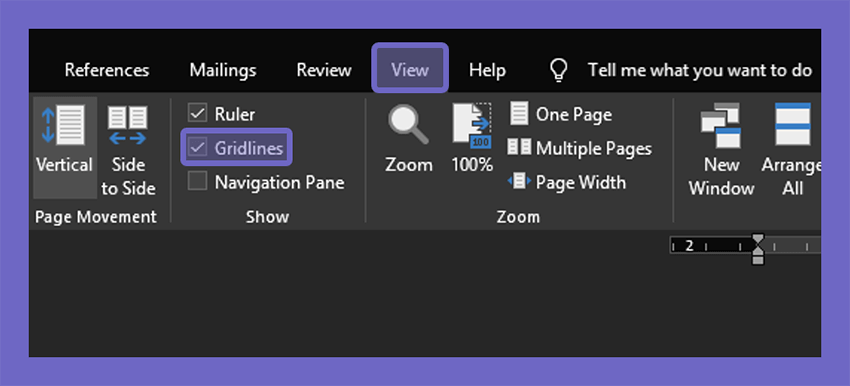Uncheck the Ruler checkbox
This screenshot has height=386, width=850.
point(197,113)
